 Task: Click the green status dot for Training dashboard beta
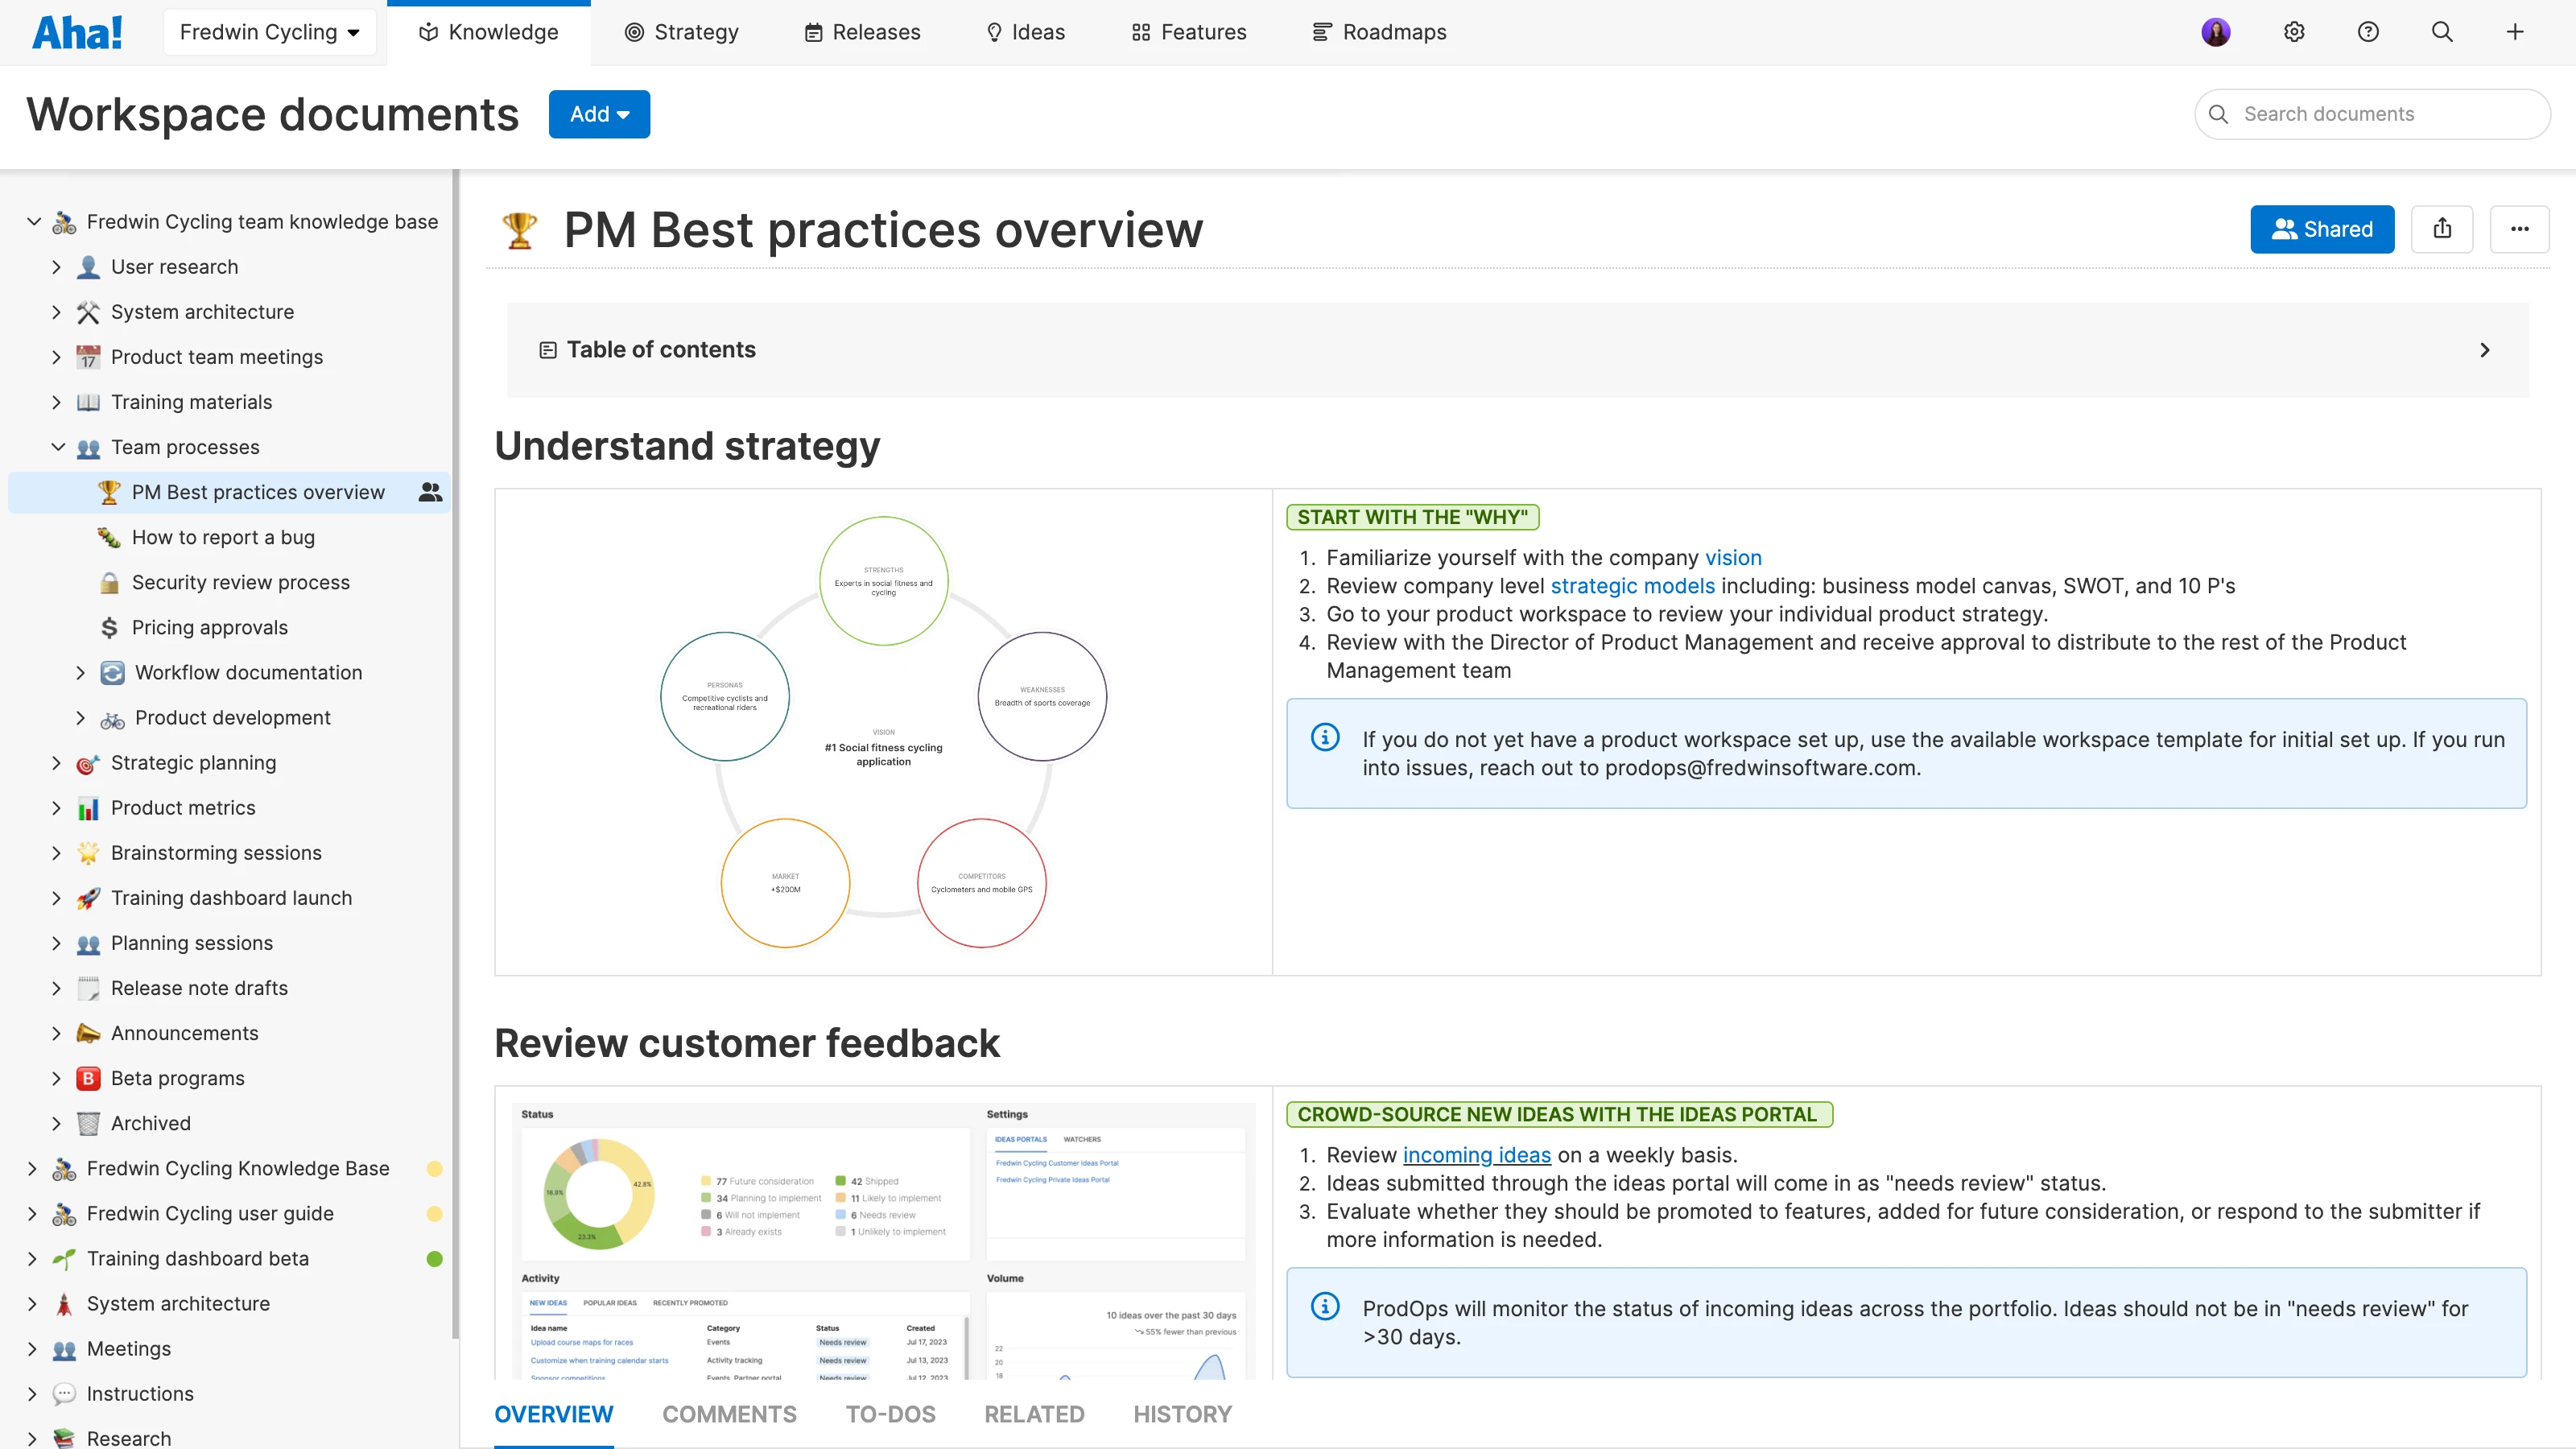tap(434, 1258)
